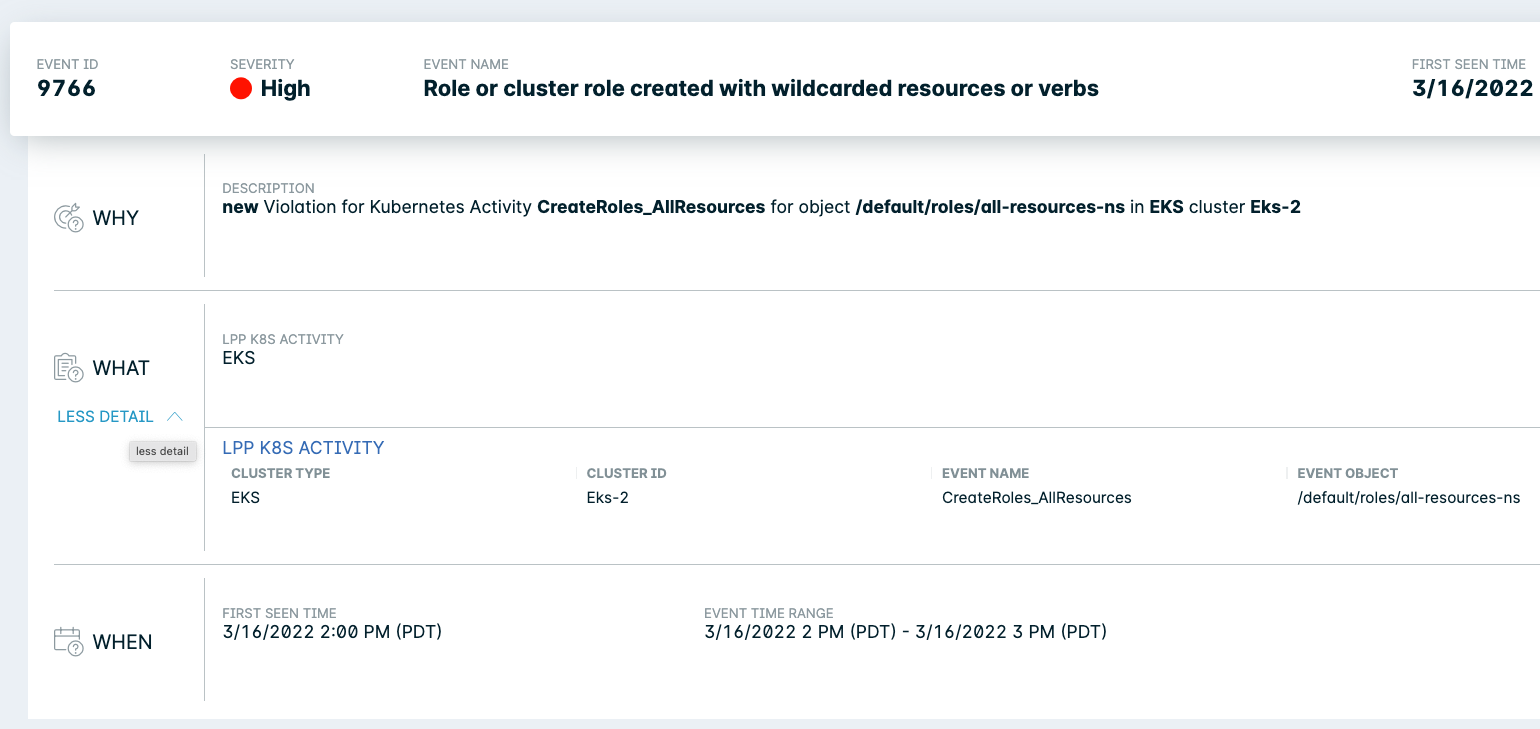Click the 3/16/2022 date in header
Screen dimensions: 1540x729
[1472, 88]
